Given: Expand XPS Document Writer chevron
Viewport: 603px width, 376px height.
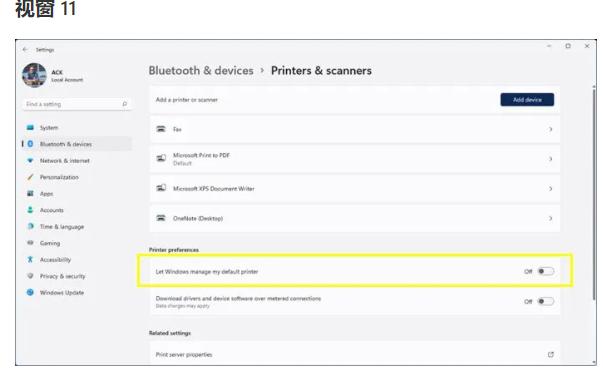Looking at the screenshot, I should (x=550, y=189).
